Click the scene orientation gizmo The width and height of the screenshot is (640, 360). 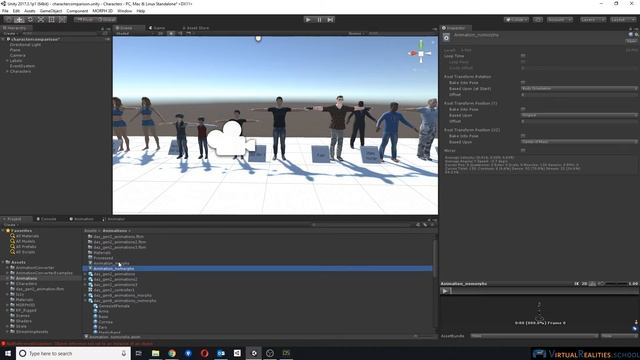coord(420,52)
